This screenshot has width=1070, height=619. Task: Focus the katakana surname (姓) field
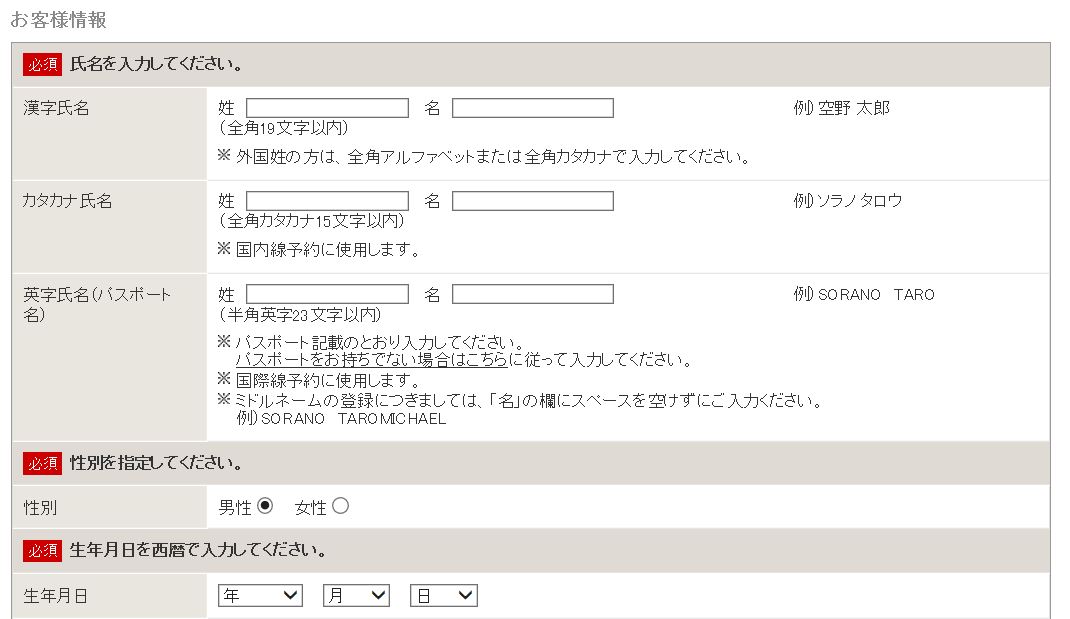(327, 201)
